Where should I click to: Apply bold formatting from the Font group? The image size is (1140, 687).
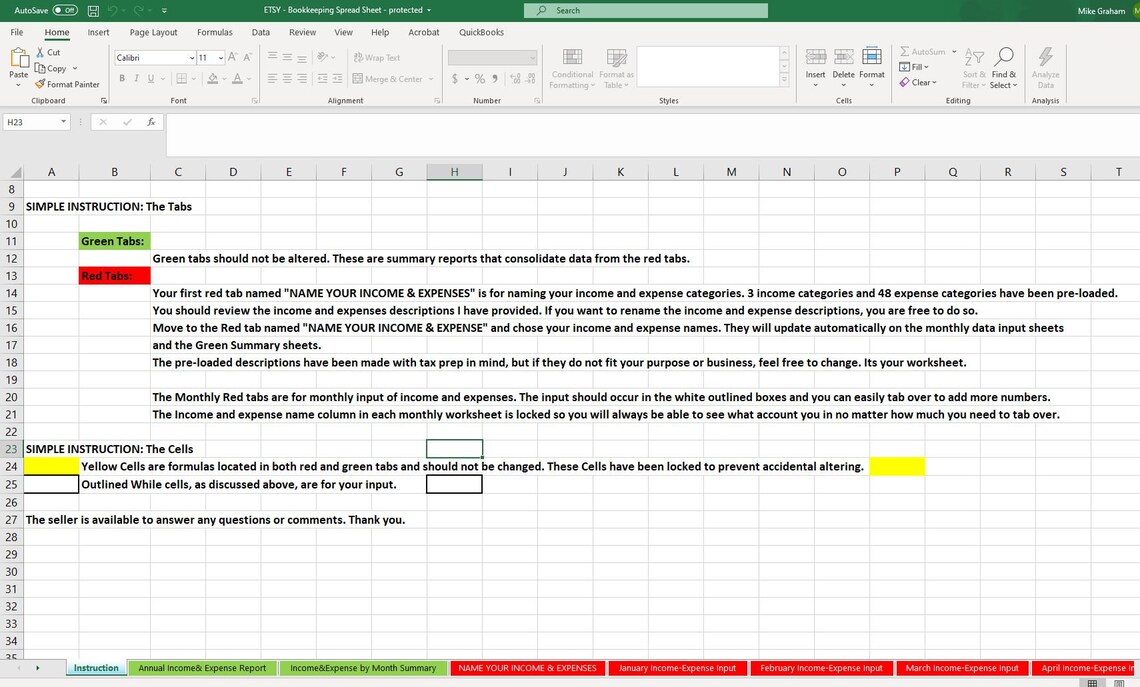coord(122,77)
